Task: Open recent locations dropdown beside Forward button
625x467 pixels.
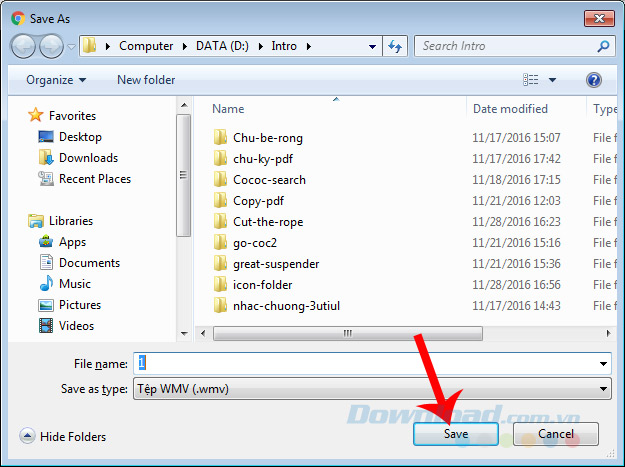Action: 71,47
